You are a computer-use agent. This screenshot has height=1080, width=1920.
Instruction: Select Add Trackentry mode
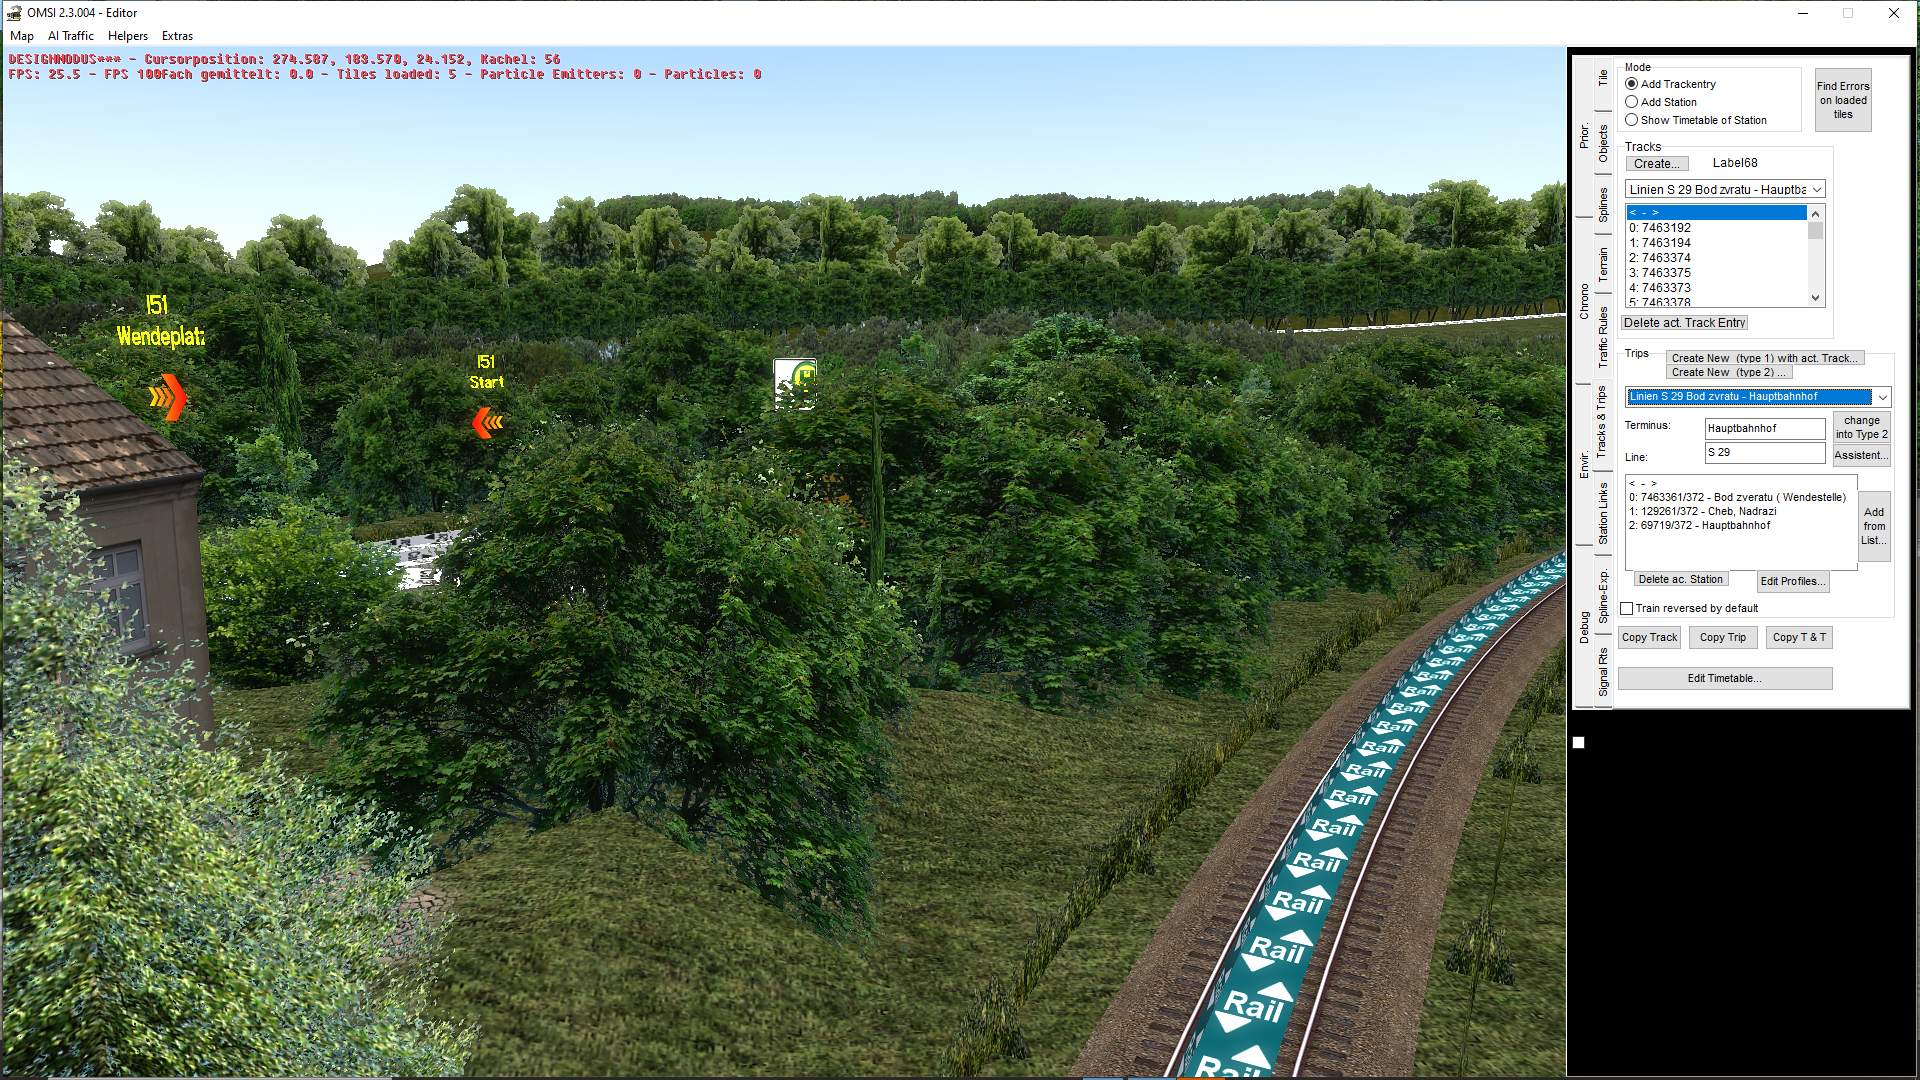(1631, 84)
